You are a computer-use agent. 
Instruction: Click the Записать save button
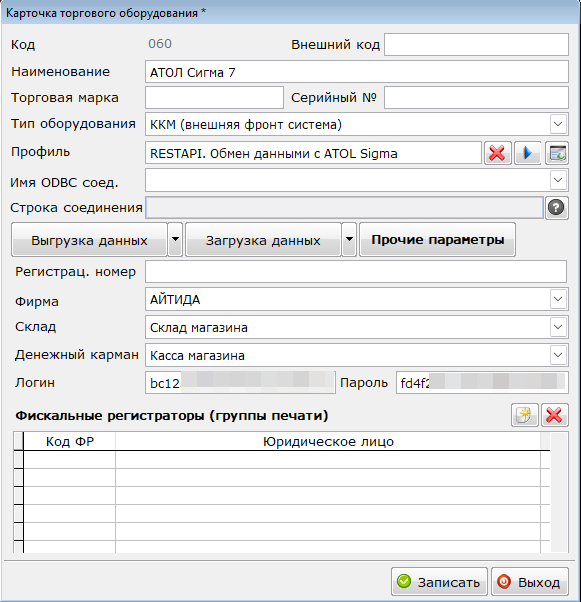(x=439, y=582)
